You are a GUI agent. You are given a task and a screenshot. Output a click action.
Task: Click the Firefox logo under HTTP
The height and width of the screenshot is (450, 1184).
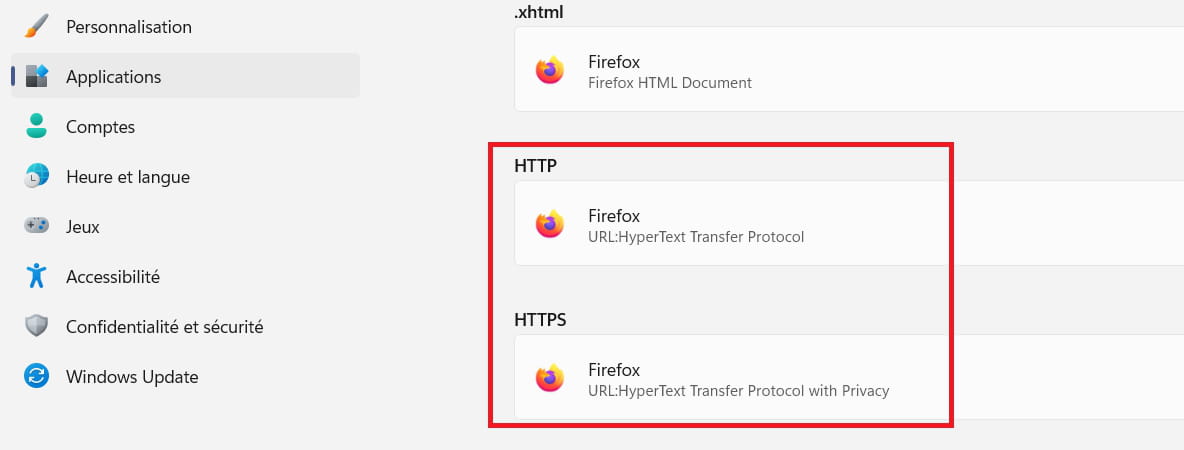click(x=550, y=224)
